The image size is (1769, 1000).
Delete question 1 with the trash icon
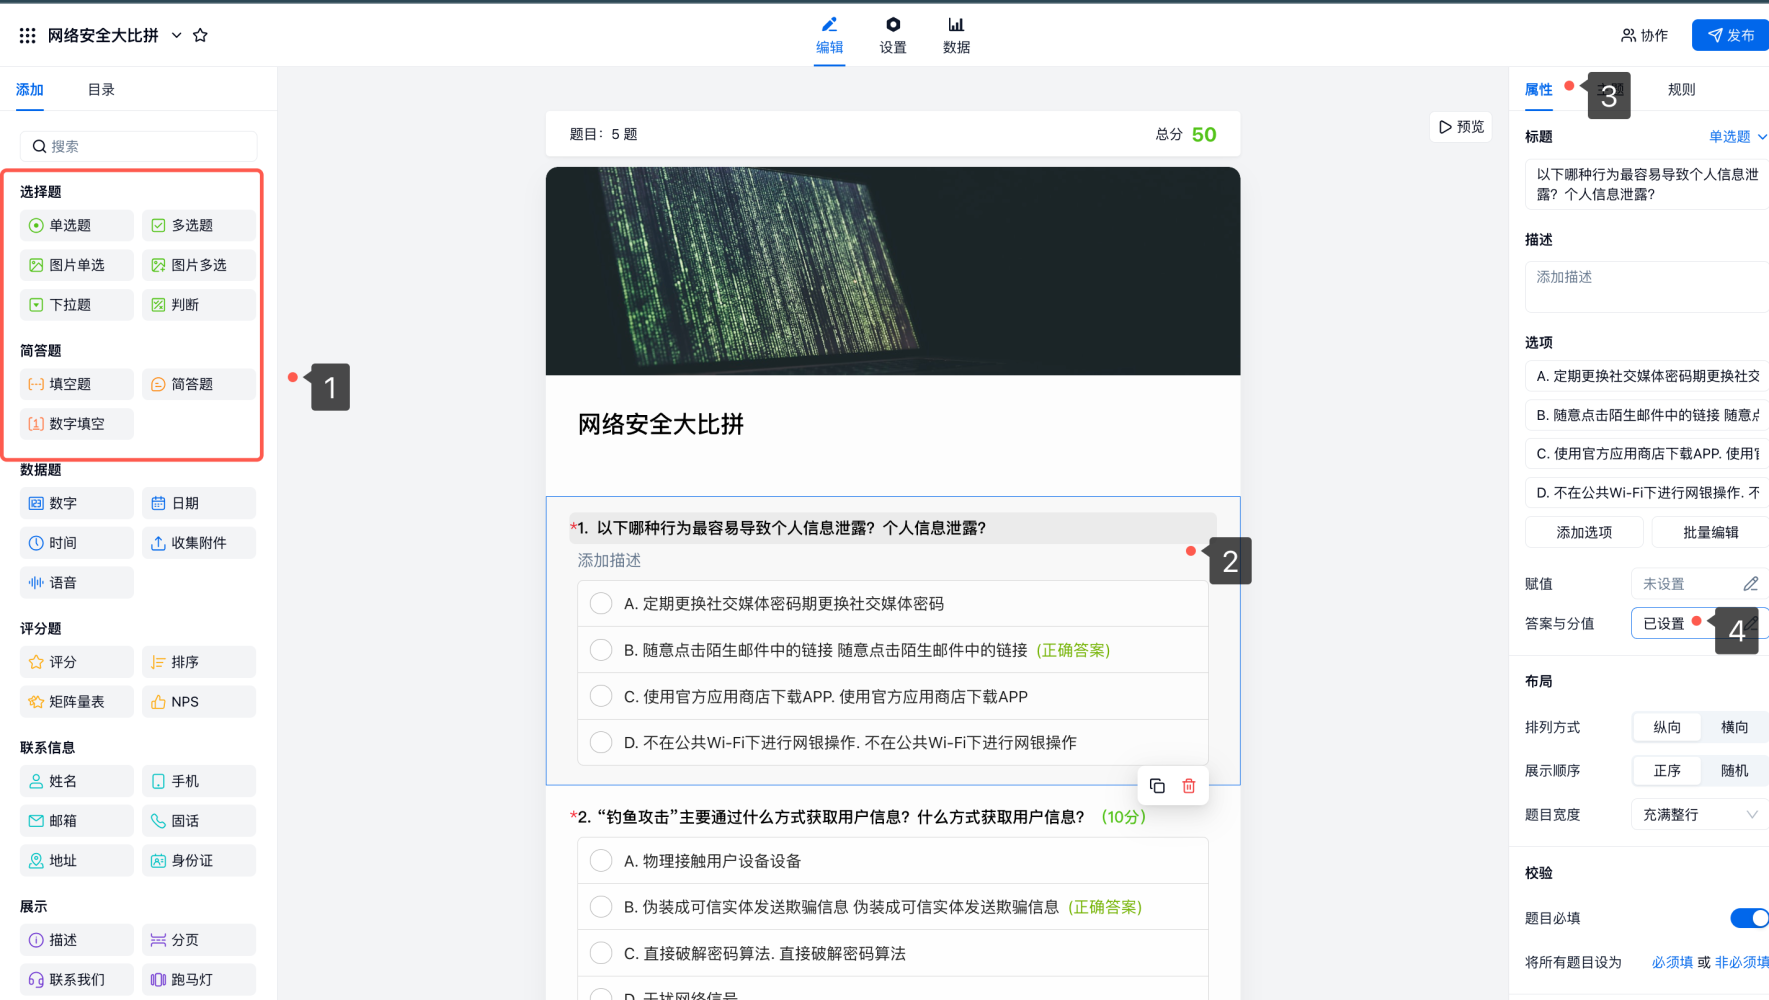[x=1189, y=786]
